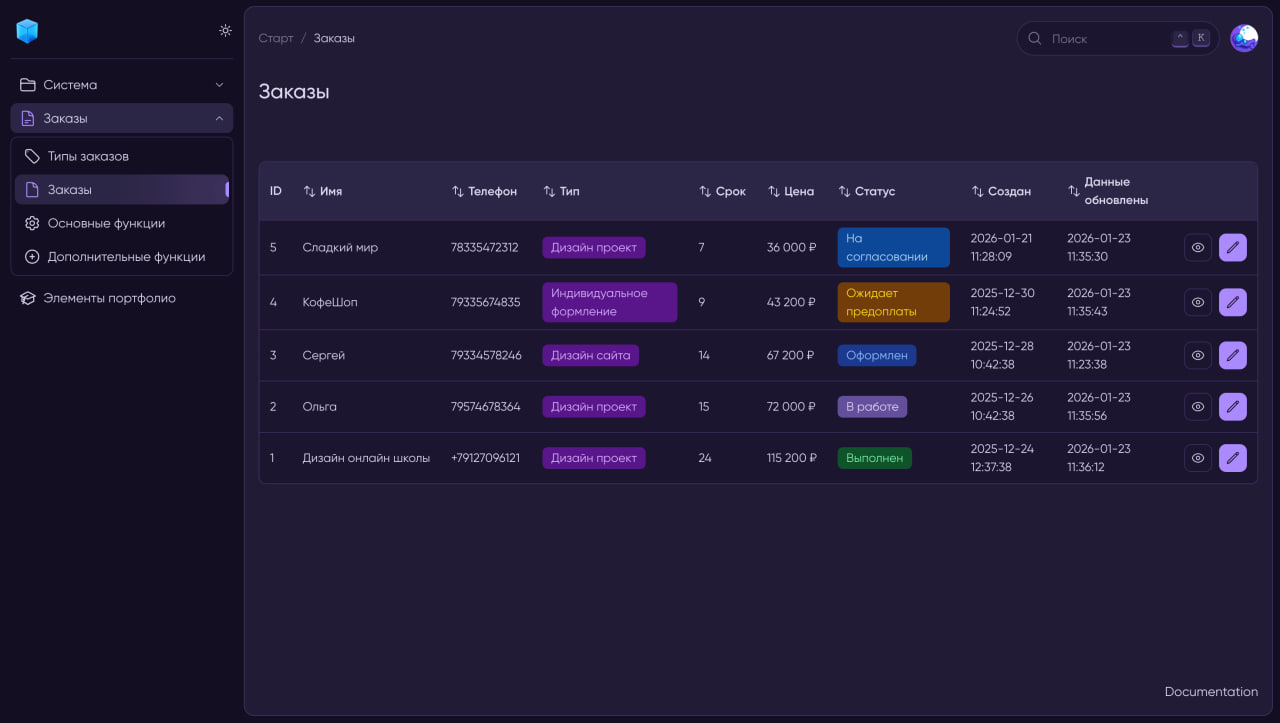View КофеШоп order details with eye icon
The image size is (1280, 723).
pos(1197,302)
